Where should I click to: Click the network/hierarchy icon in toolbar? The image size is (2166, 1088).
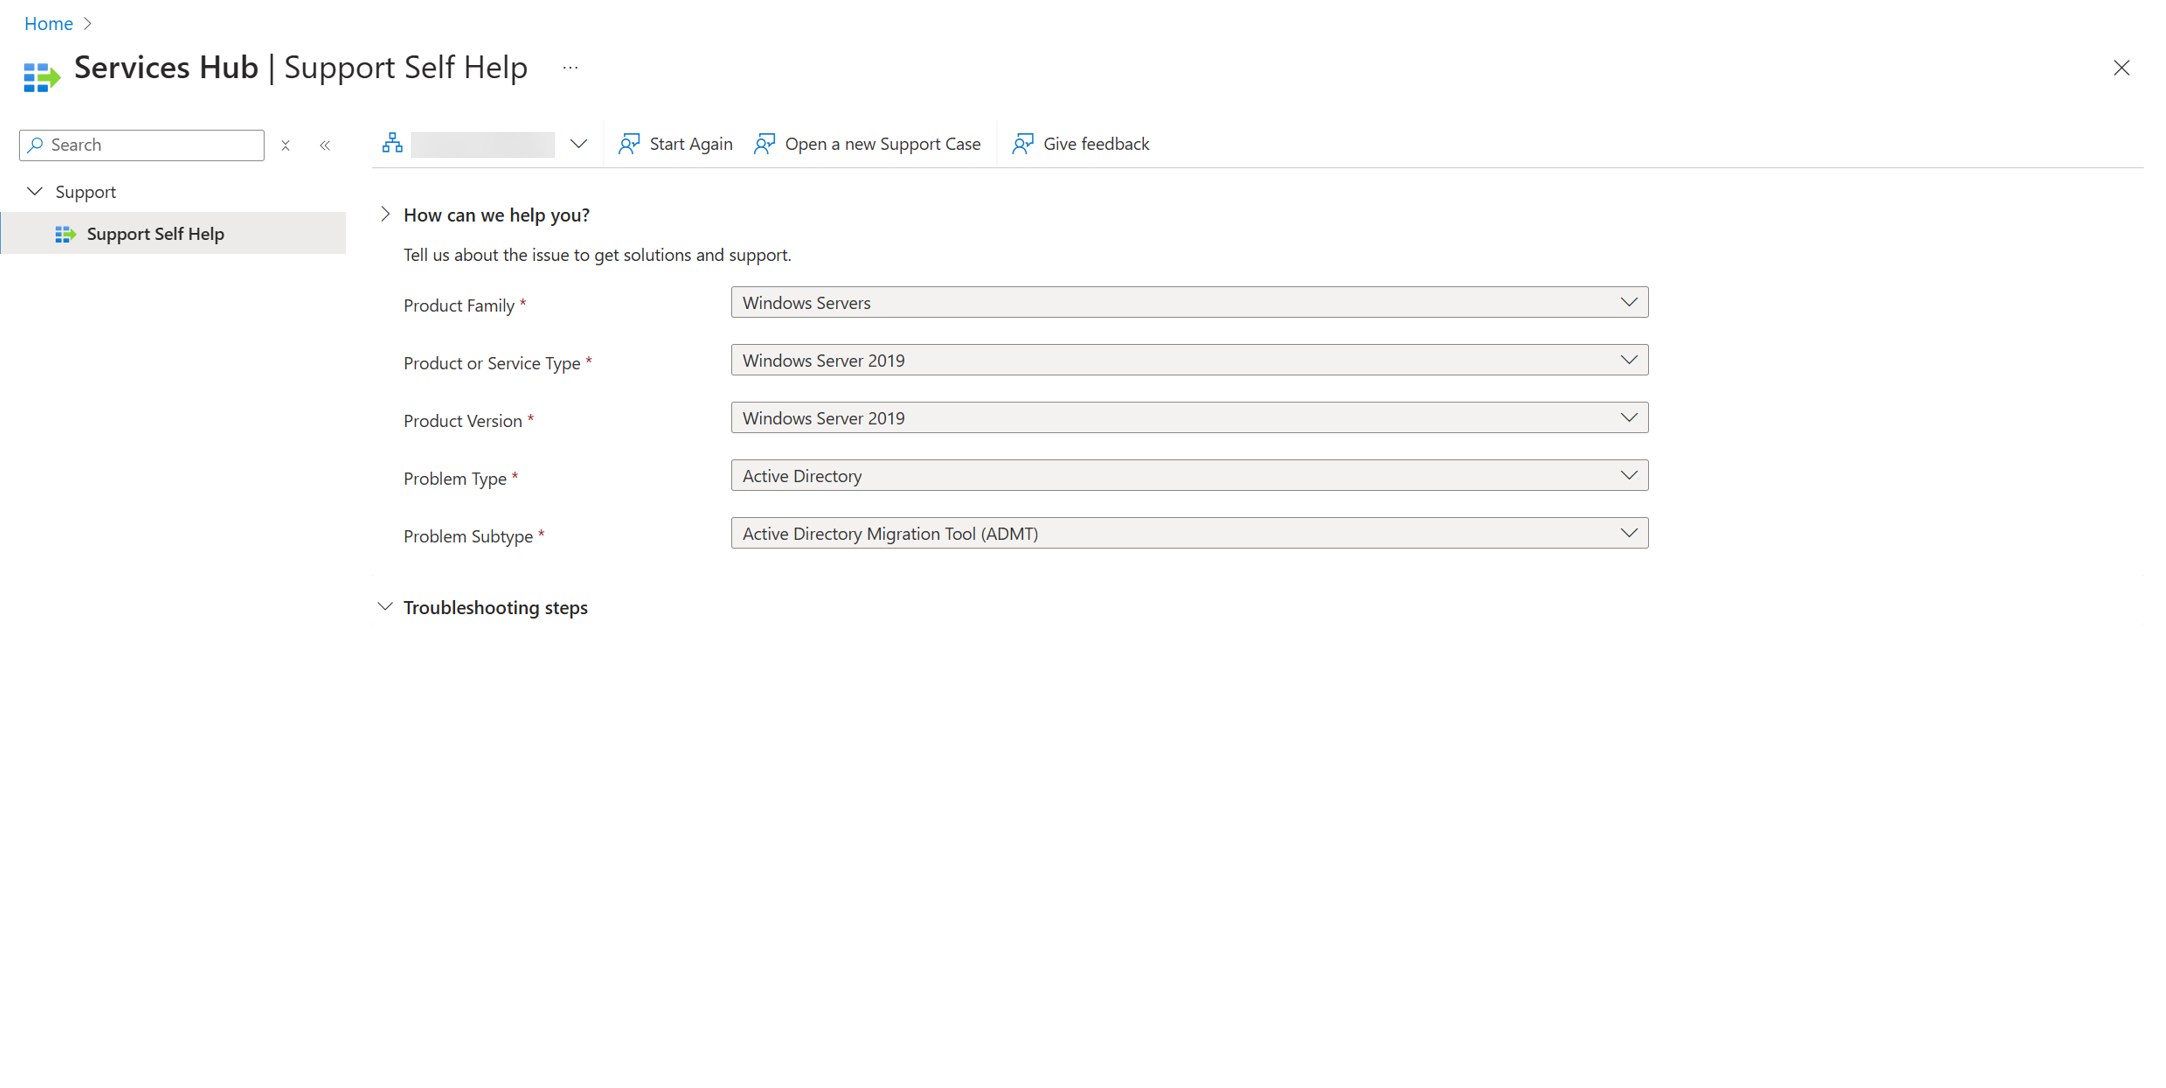pos(395,143)
